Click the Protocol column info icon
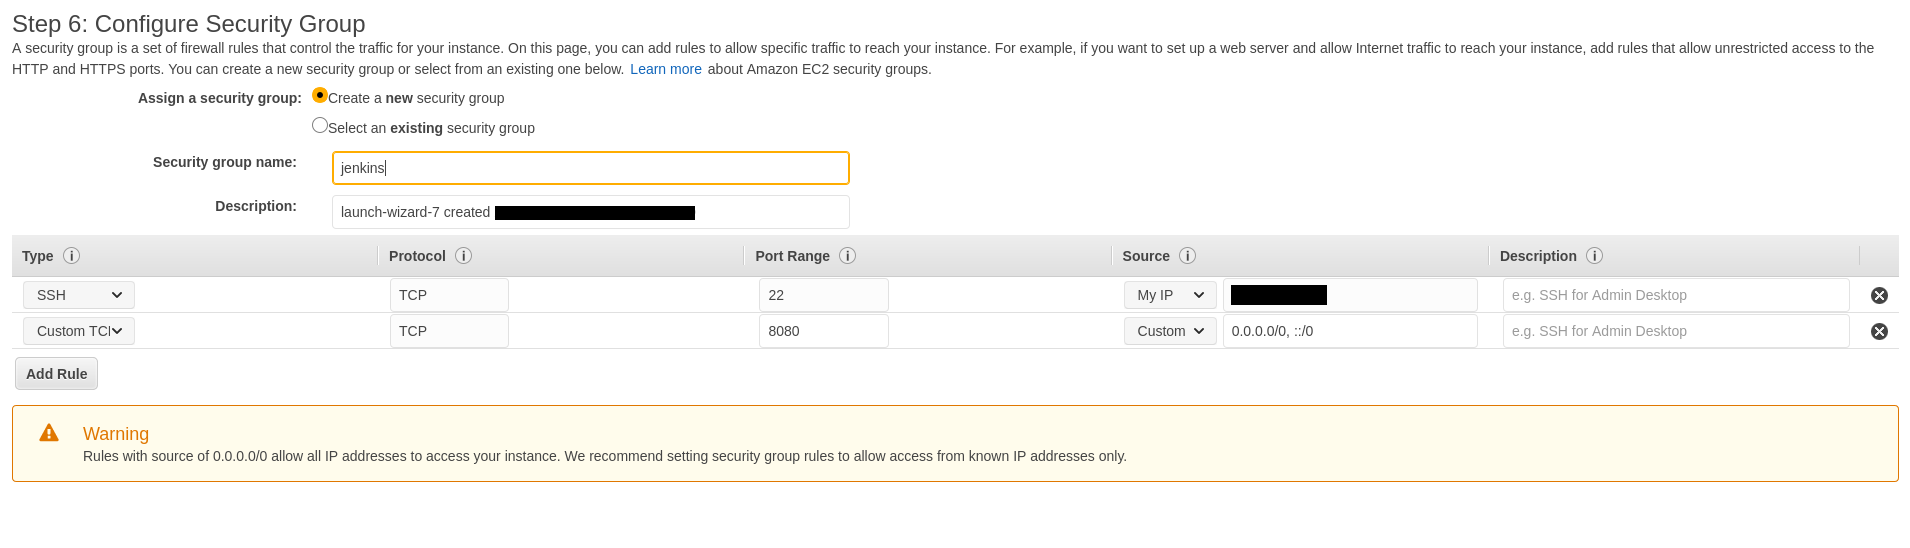1910x548 pixels. [x=463, y=256]
